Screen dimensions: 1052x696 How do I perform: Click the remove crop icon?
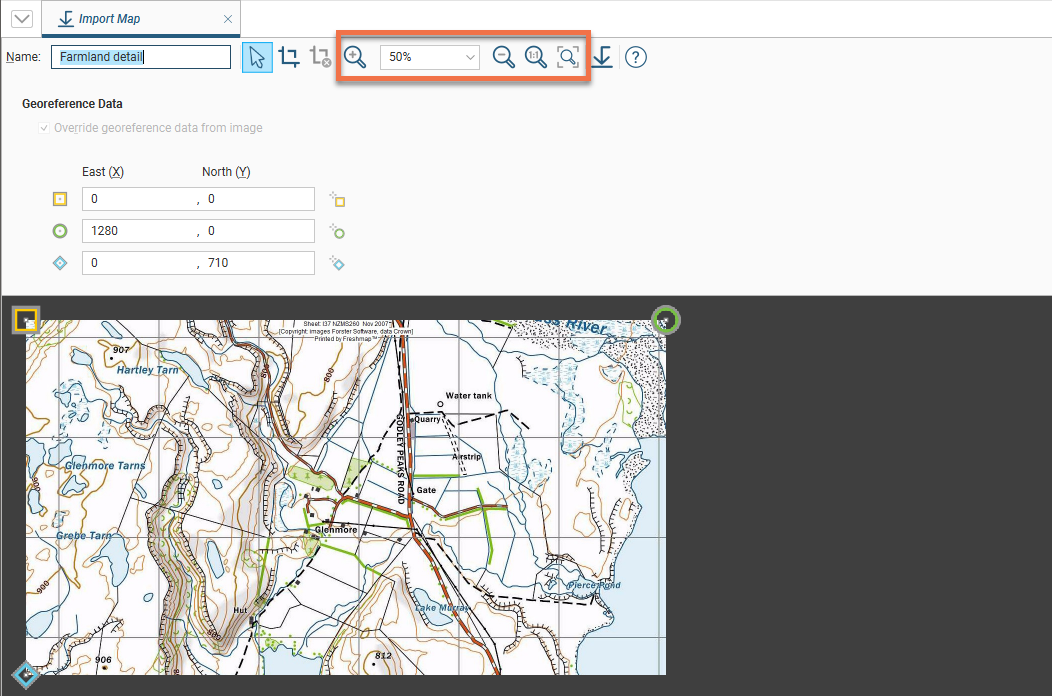tap(320, 57)
